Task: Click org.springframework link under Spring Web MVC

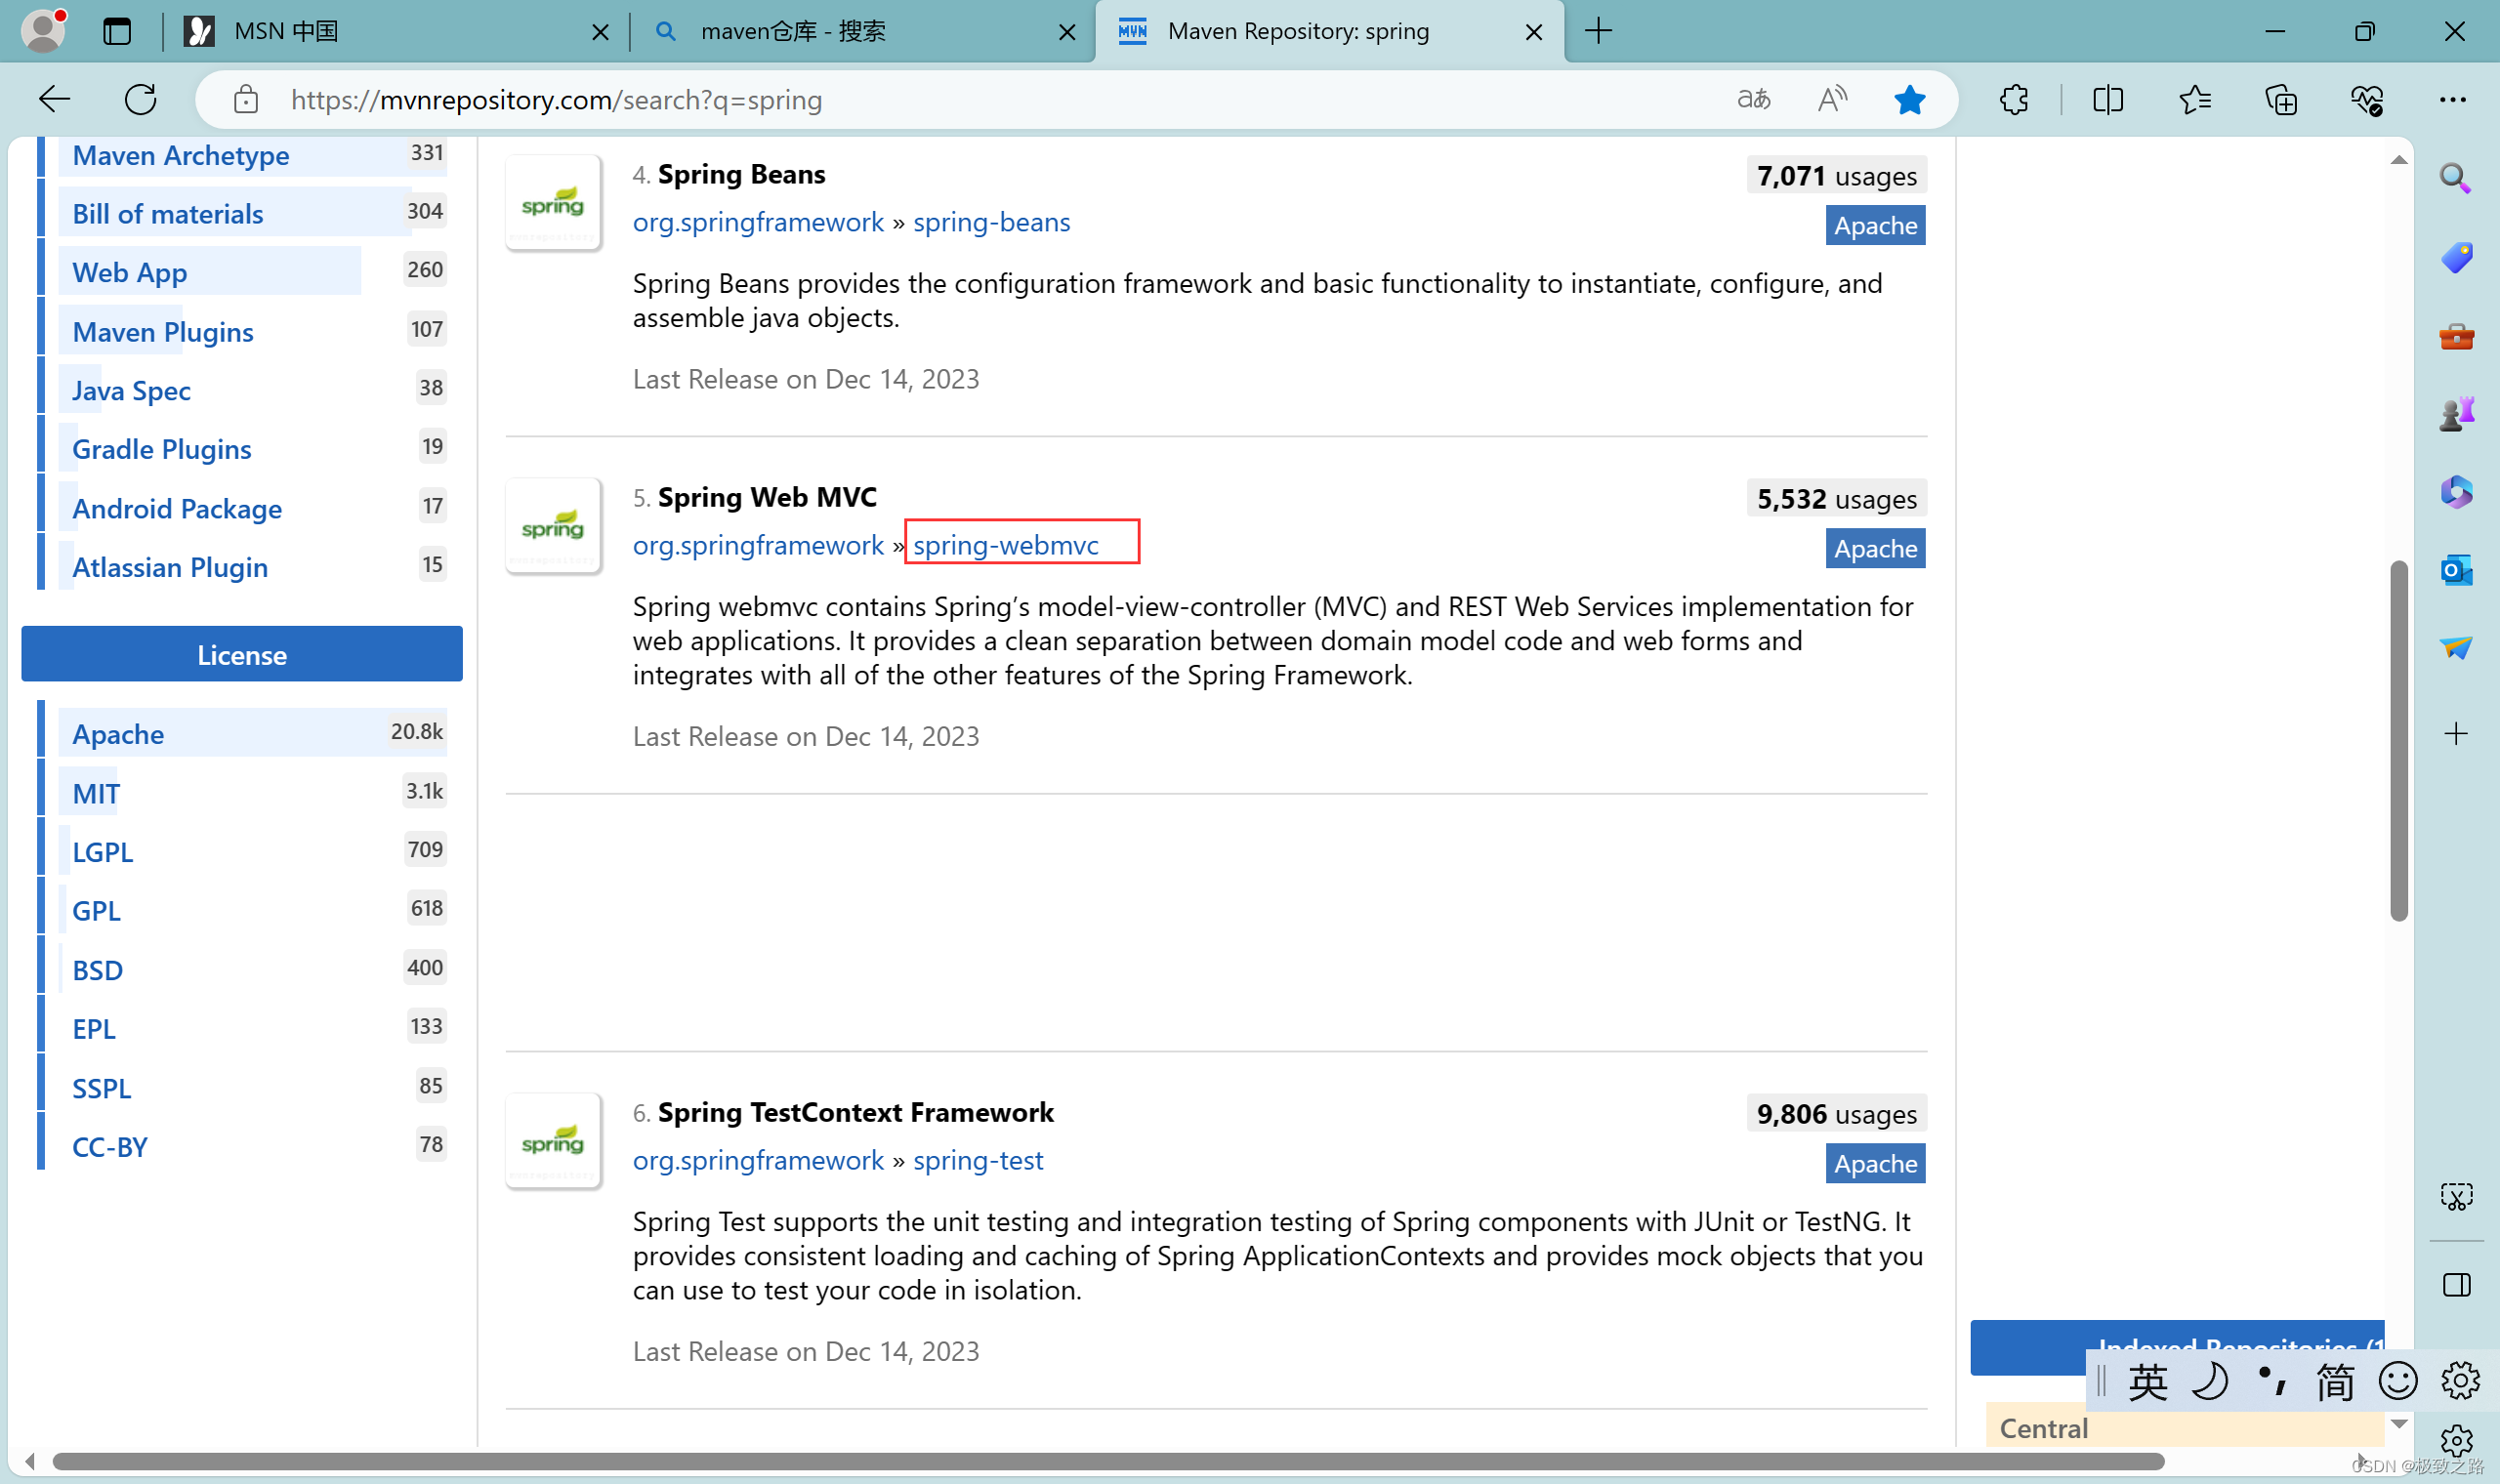Action: click(758, 545)
